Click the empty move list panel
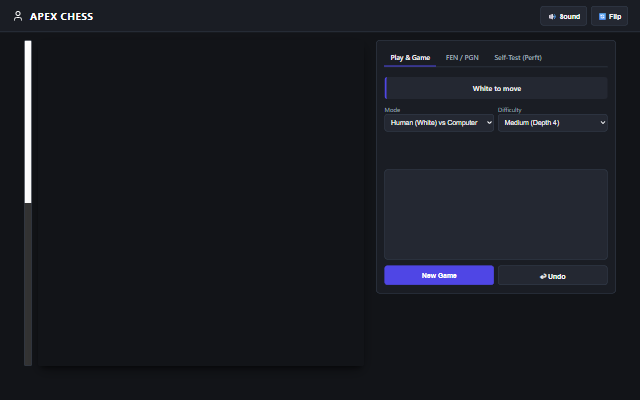This screenshot has width=640, height=400. 496,214
